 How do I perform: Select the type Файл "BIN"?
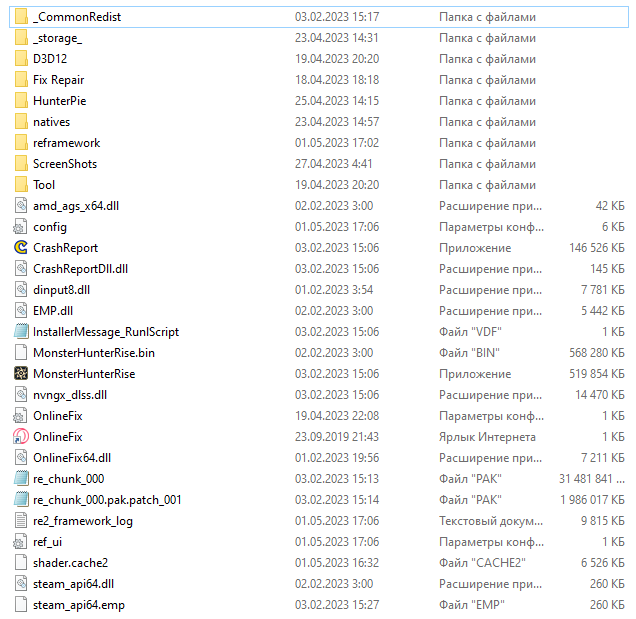point(469,353)
